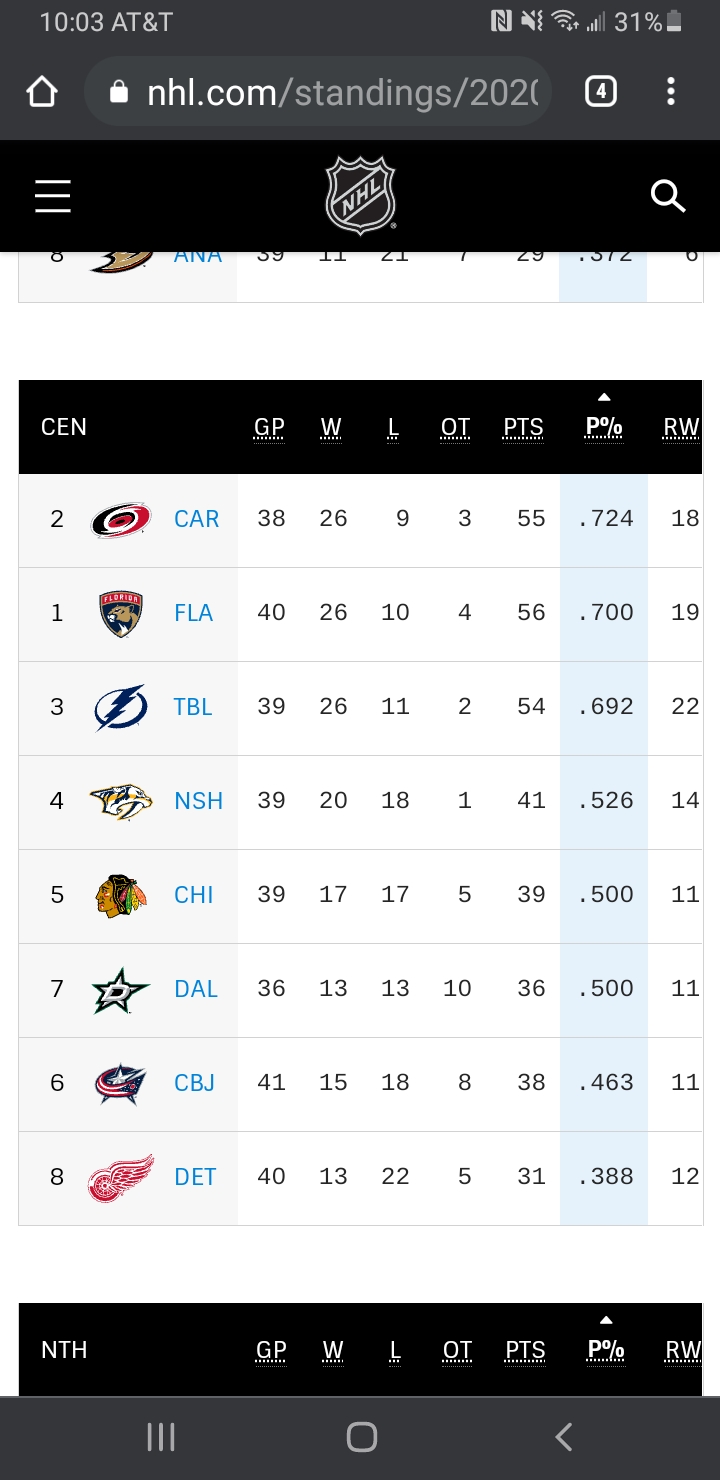
Task: Tap the Detroit Red Wings logo
Action: 121,1178
